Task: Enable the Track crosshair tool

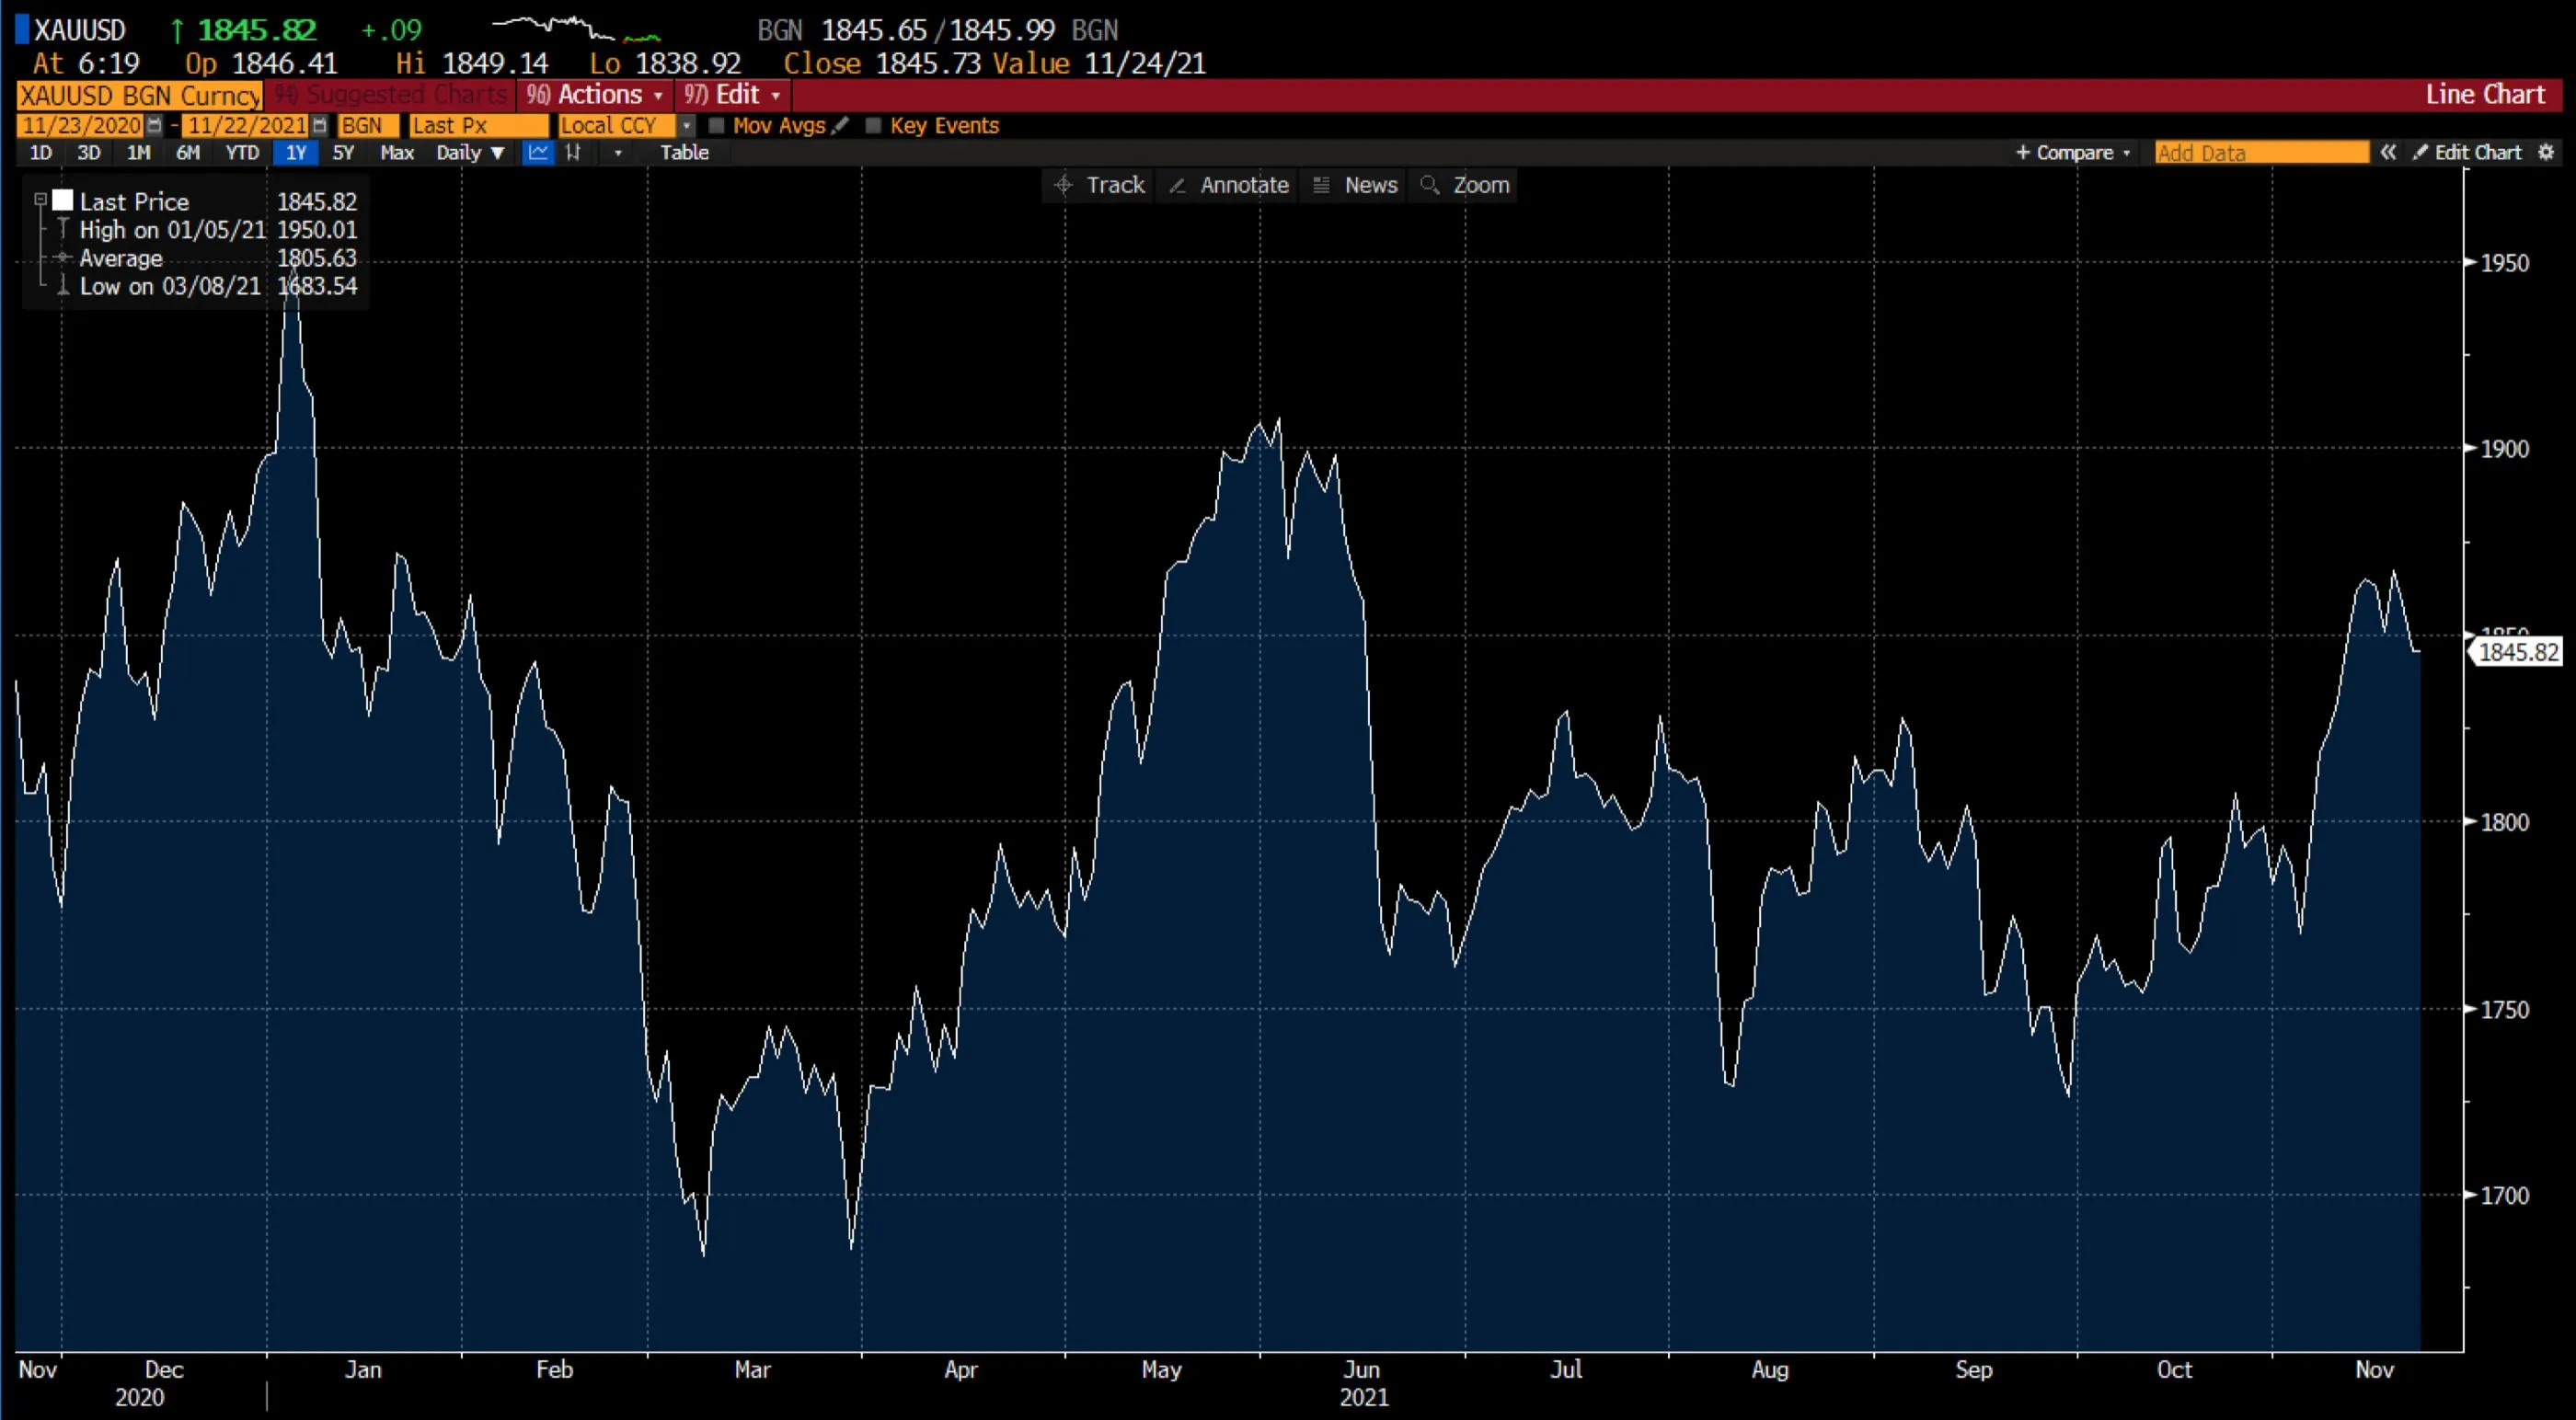Action: [x=1098, y=185]
